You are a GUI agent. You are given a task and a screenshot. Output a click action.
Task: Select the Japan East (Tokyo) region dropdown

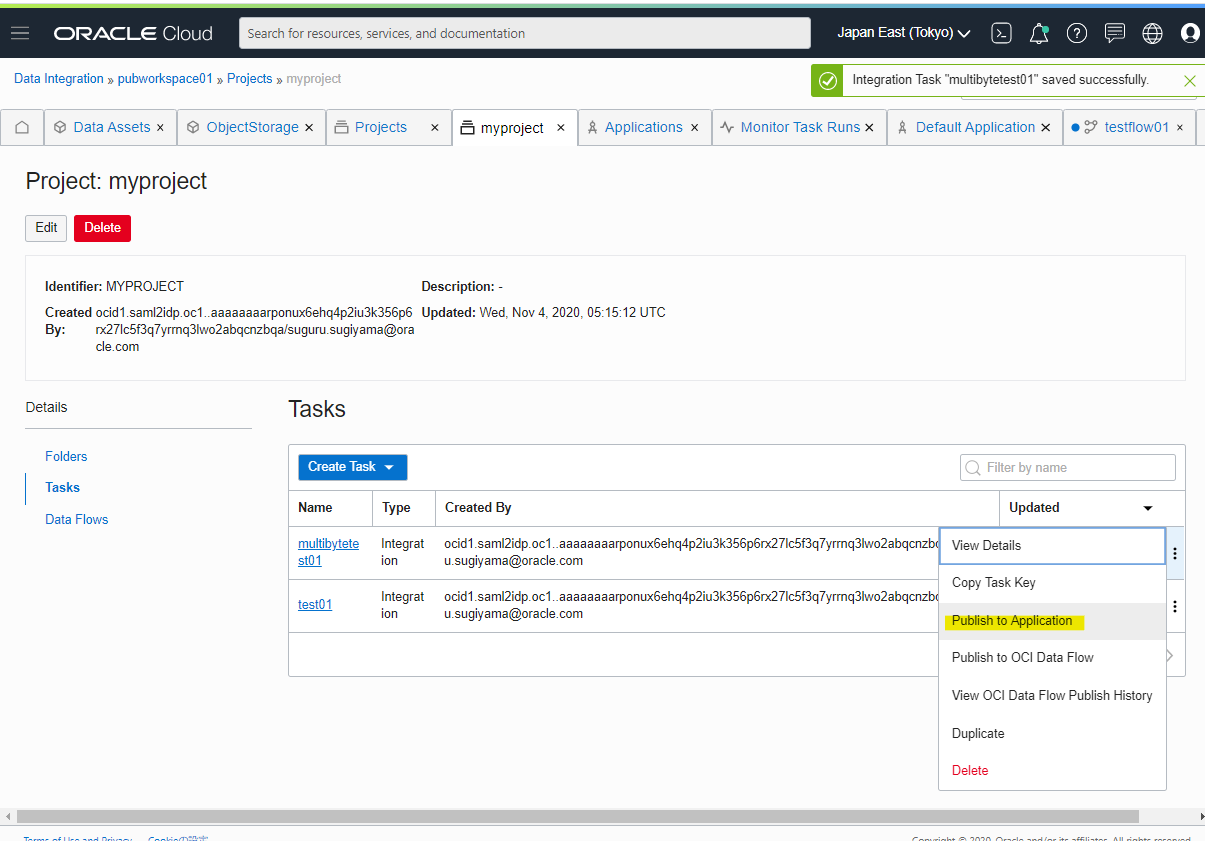[904, 33]
